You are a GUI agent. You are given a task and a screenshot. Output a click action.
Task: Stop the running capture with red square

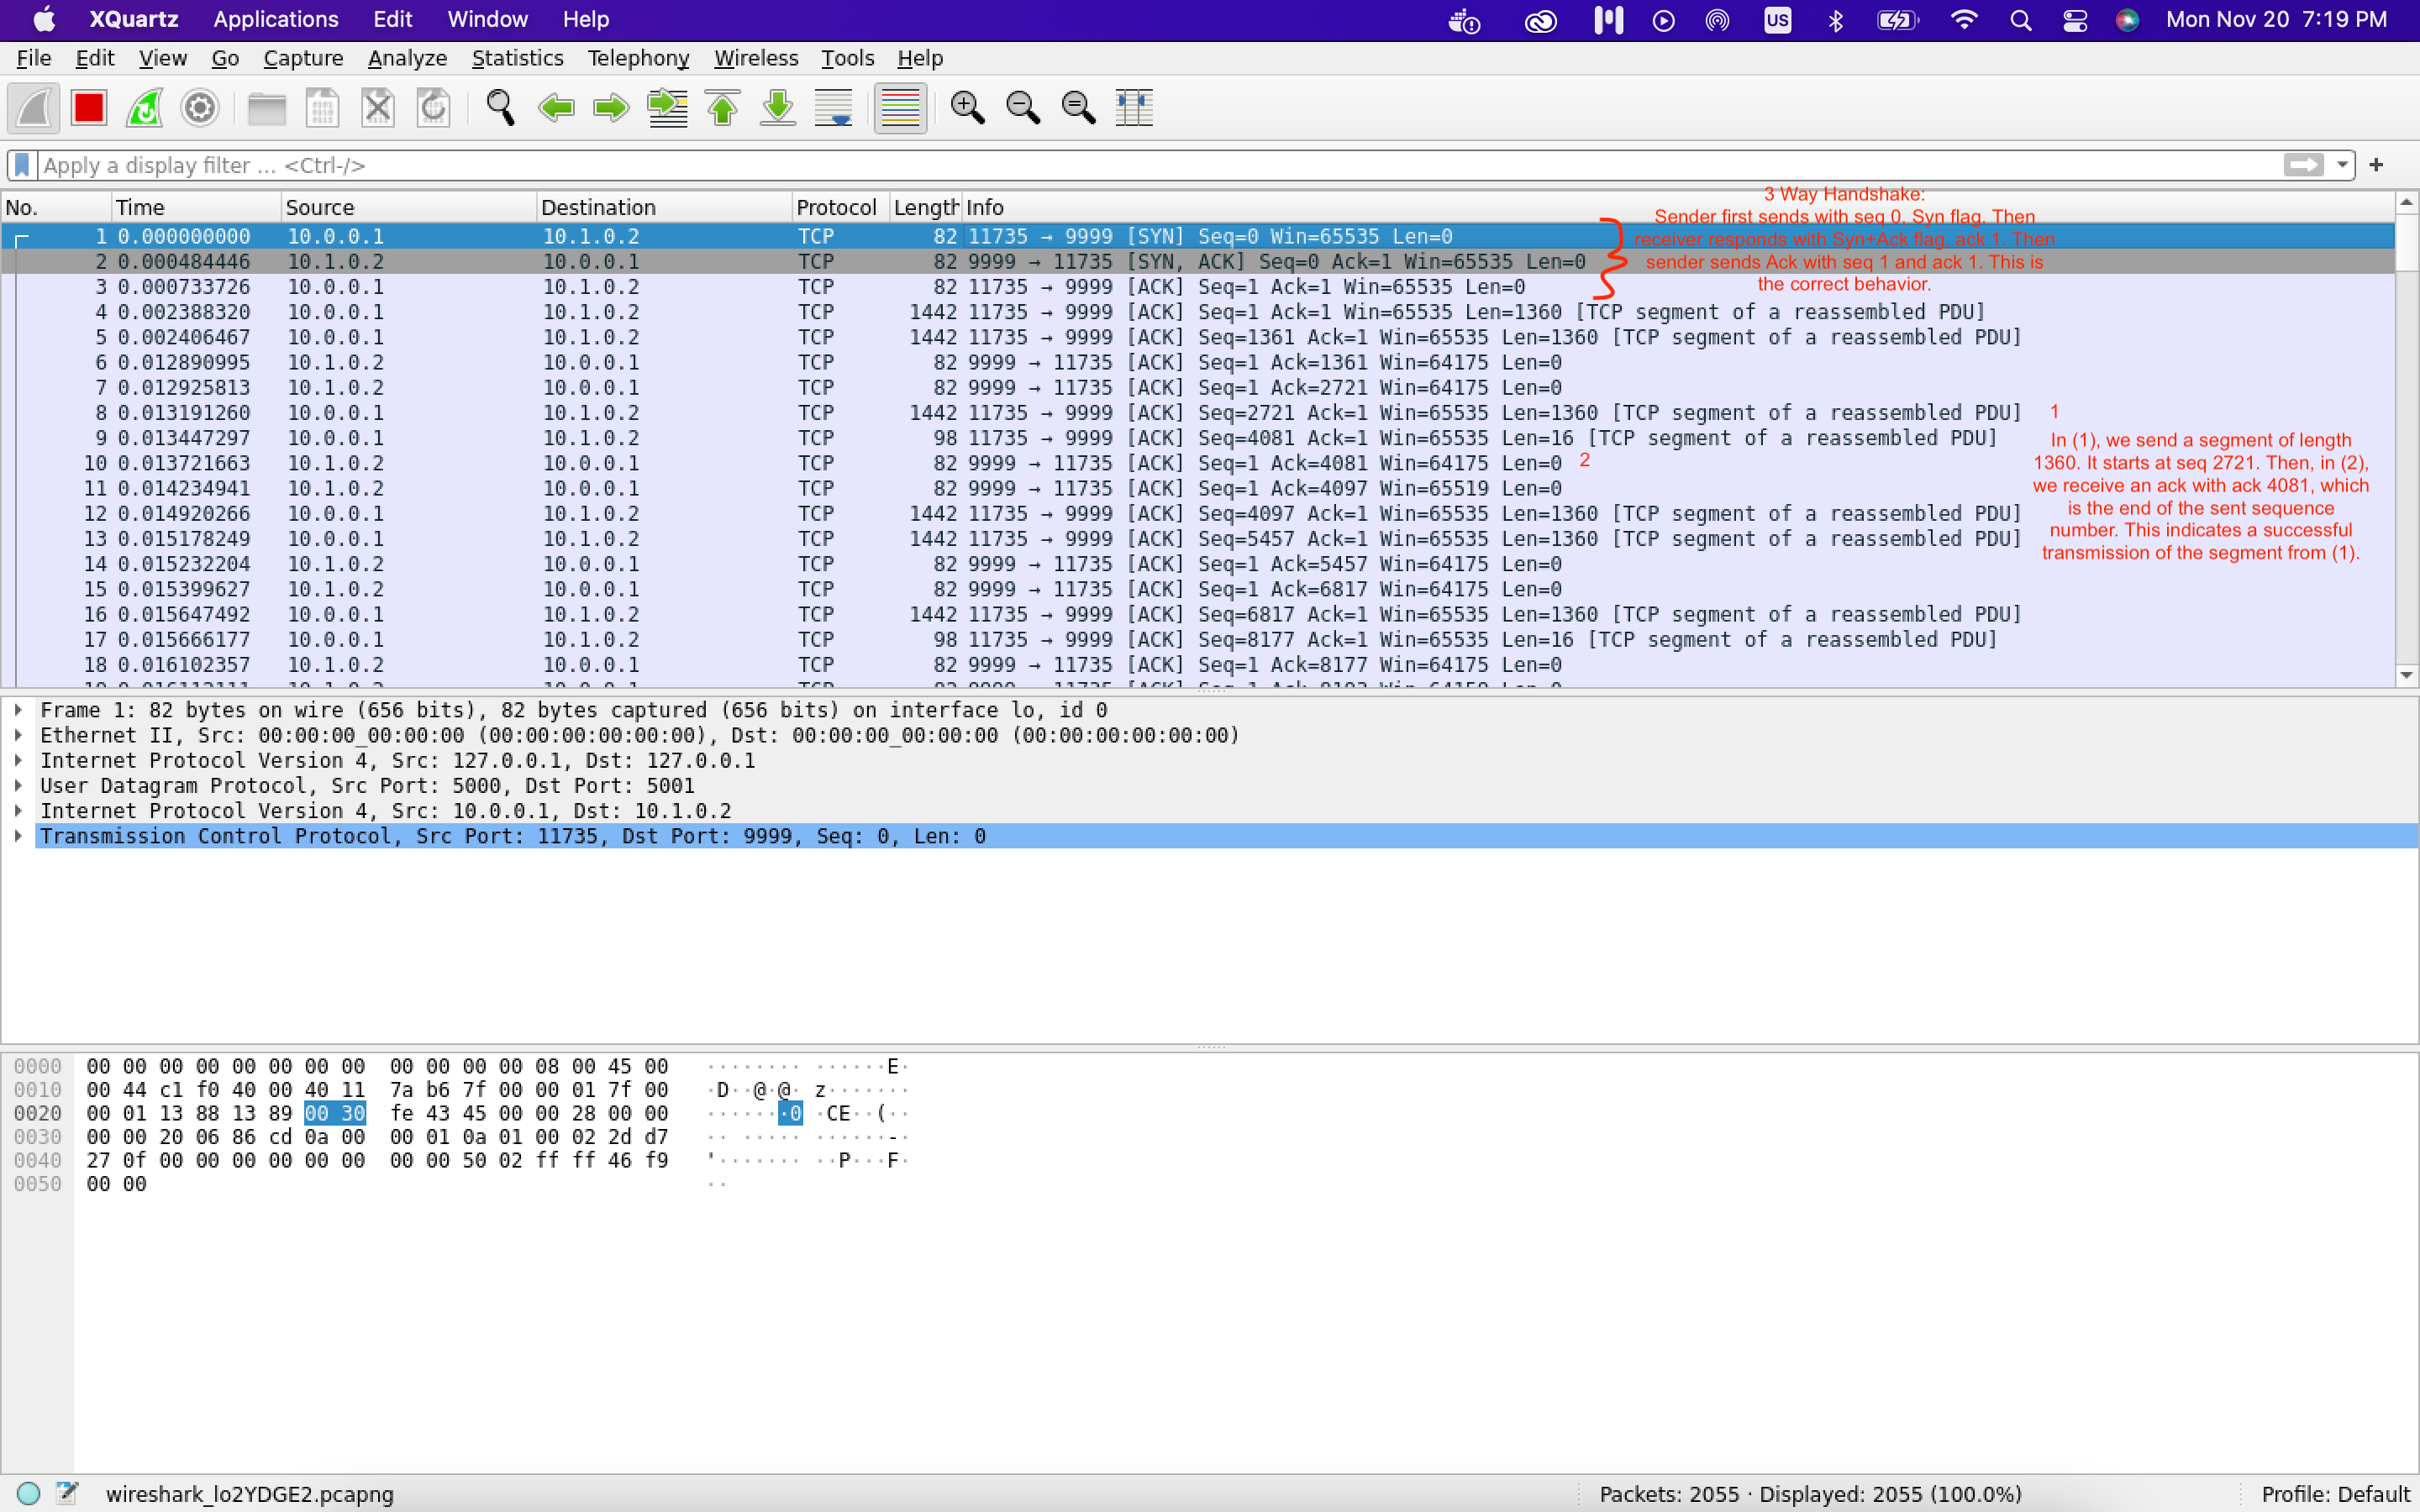click(89, 108)
